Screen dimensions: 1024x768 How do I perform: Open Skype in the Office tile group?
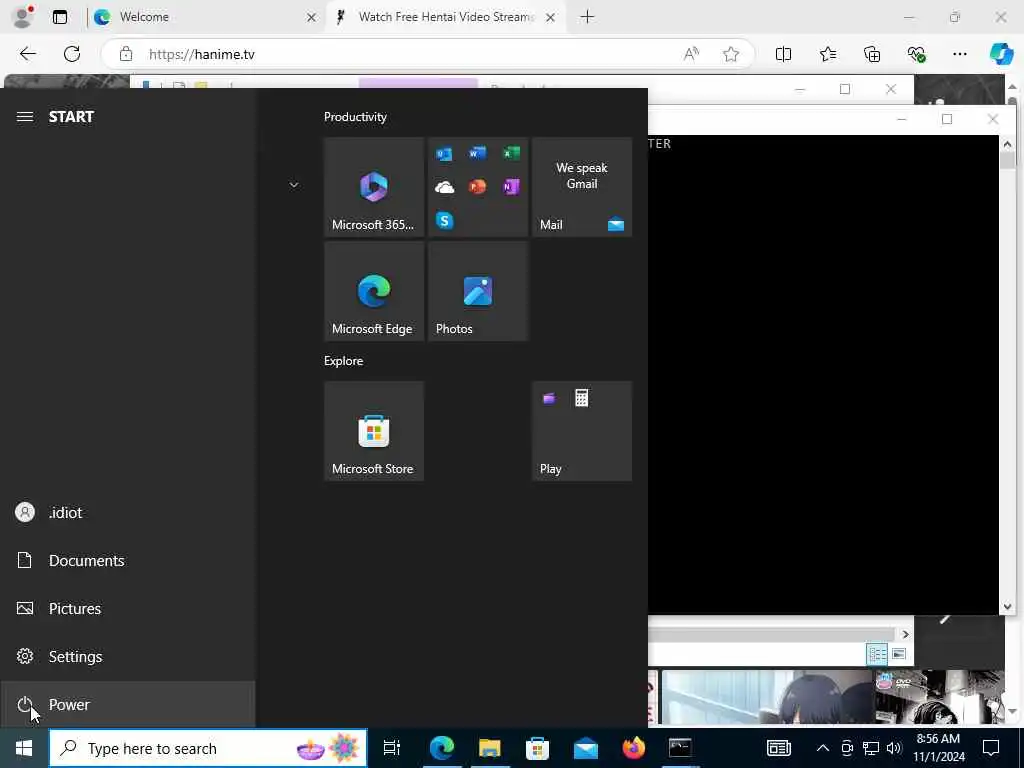[x=444, y=221]
